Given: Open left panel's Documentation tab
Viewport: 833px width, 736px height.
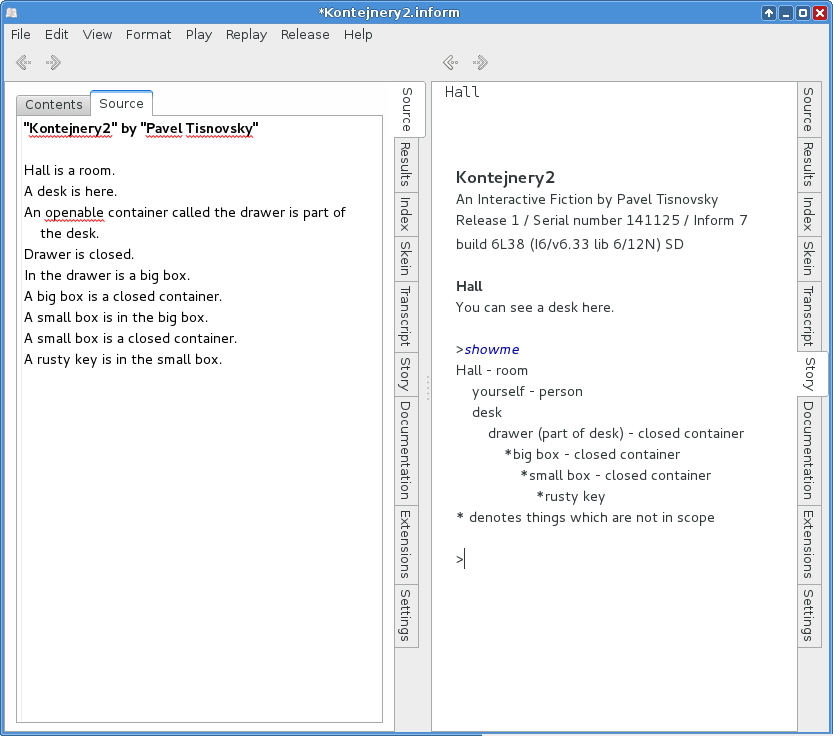Looking at the screenshot, I should pyautogui.click(x=406, y=451).
